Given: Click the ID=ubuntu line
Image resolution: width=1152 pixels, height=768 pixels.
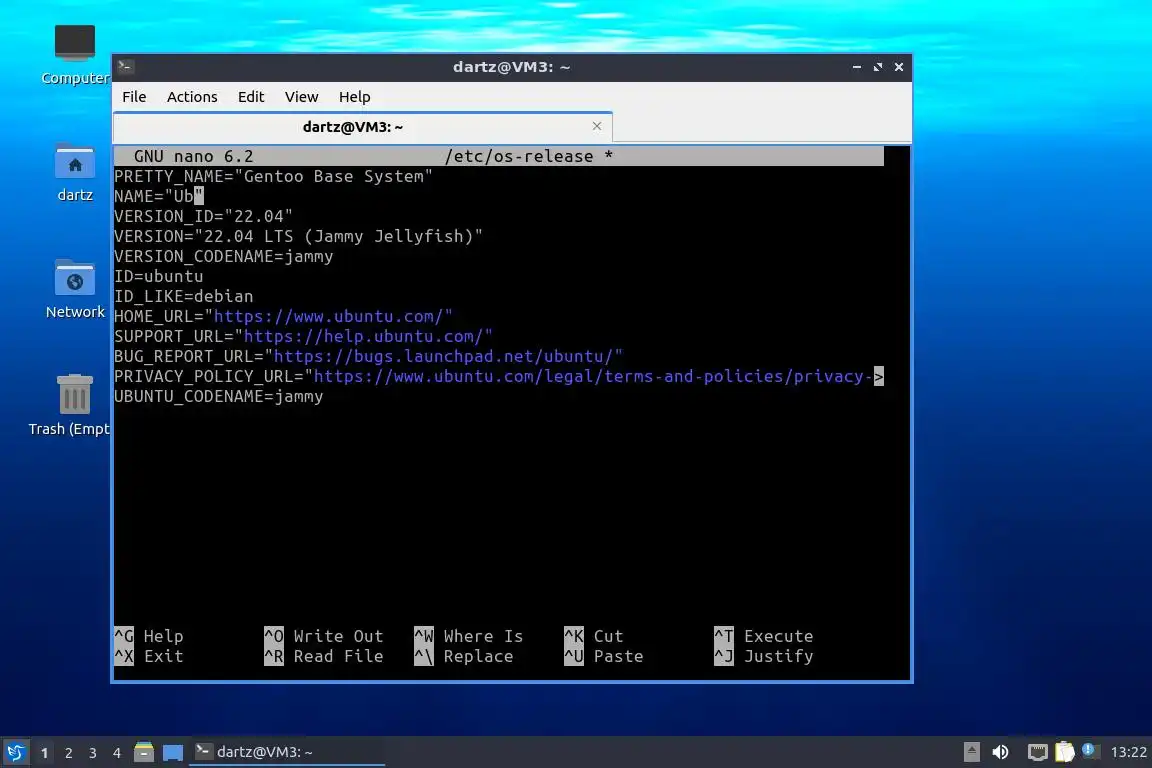Looking at the screenshot, I should 159,276.
